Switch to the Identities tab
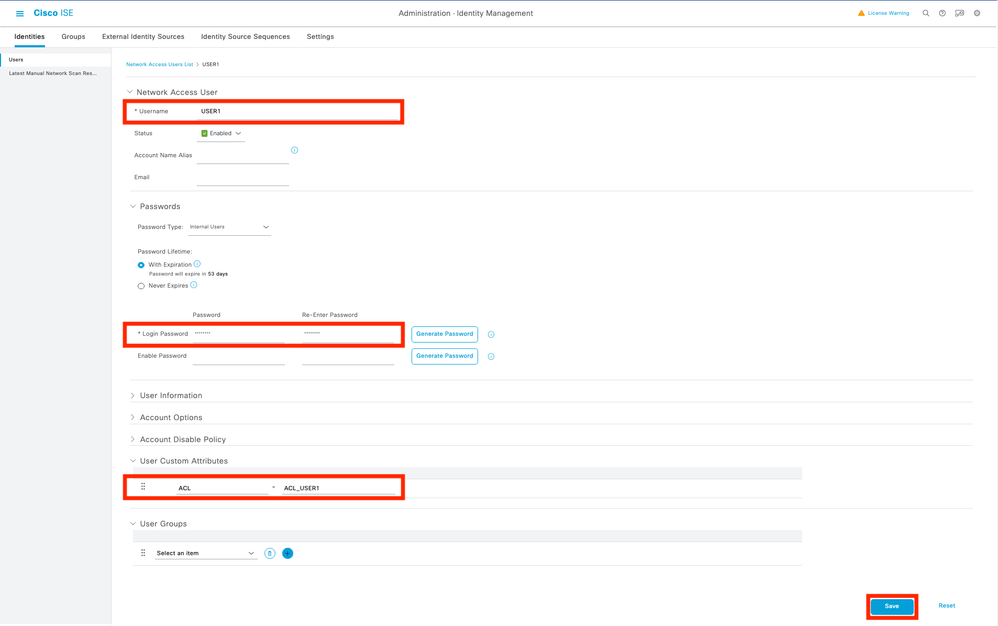The width and height of the screenshot is (998, 626). point(29,37)
